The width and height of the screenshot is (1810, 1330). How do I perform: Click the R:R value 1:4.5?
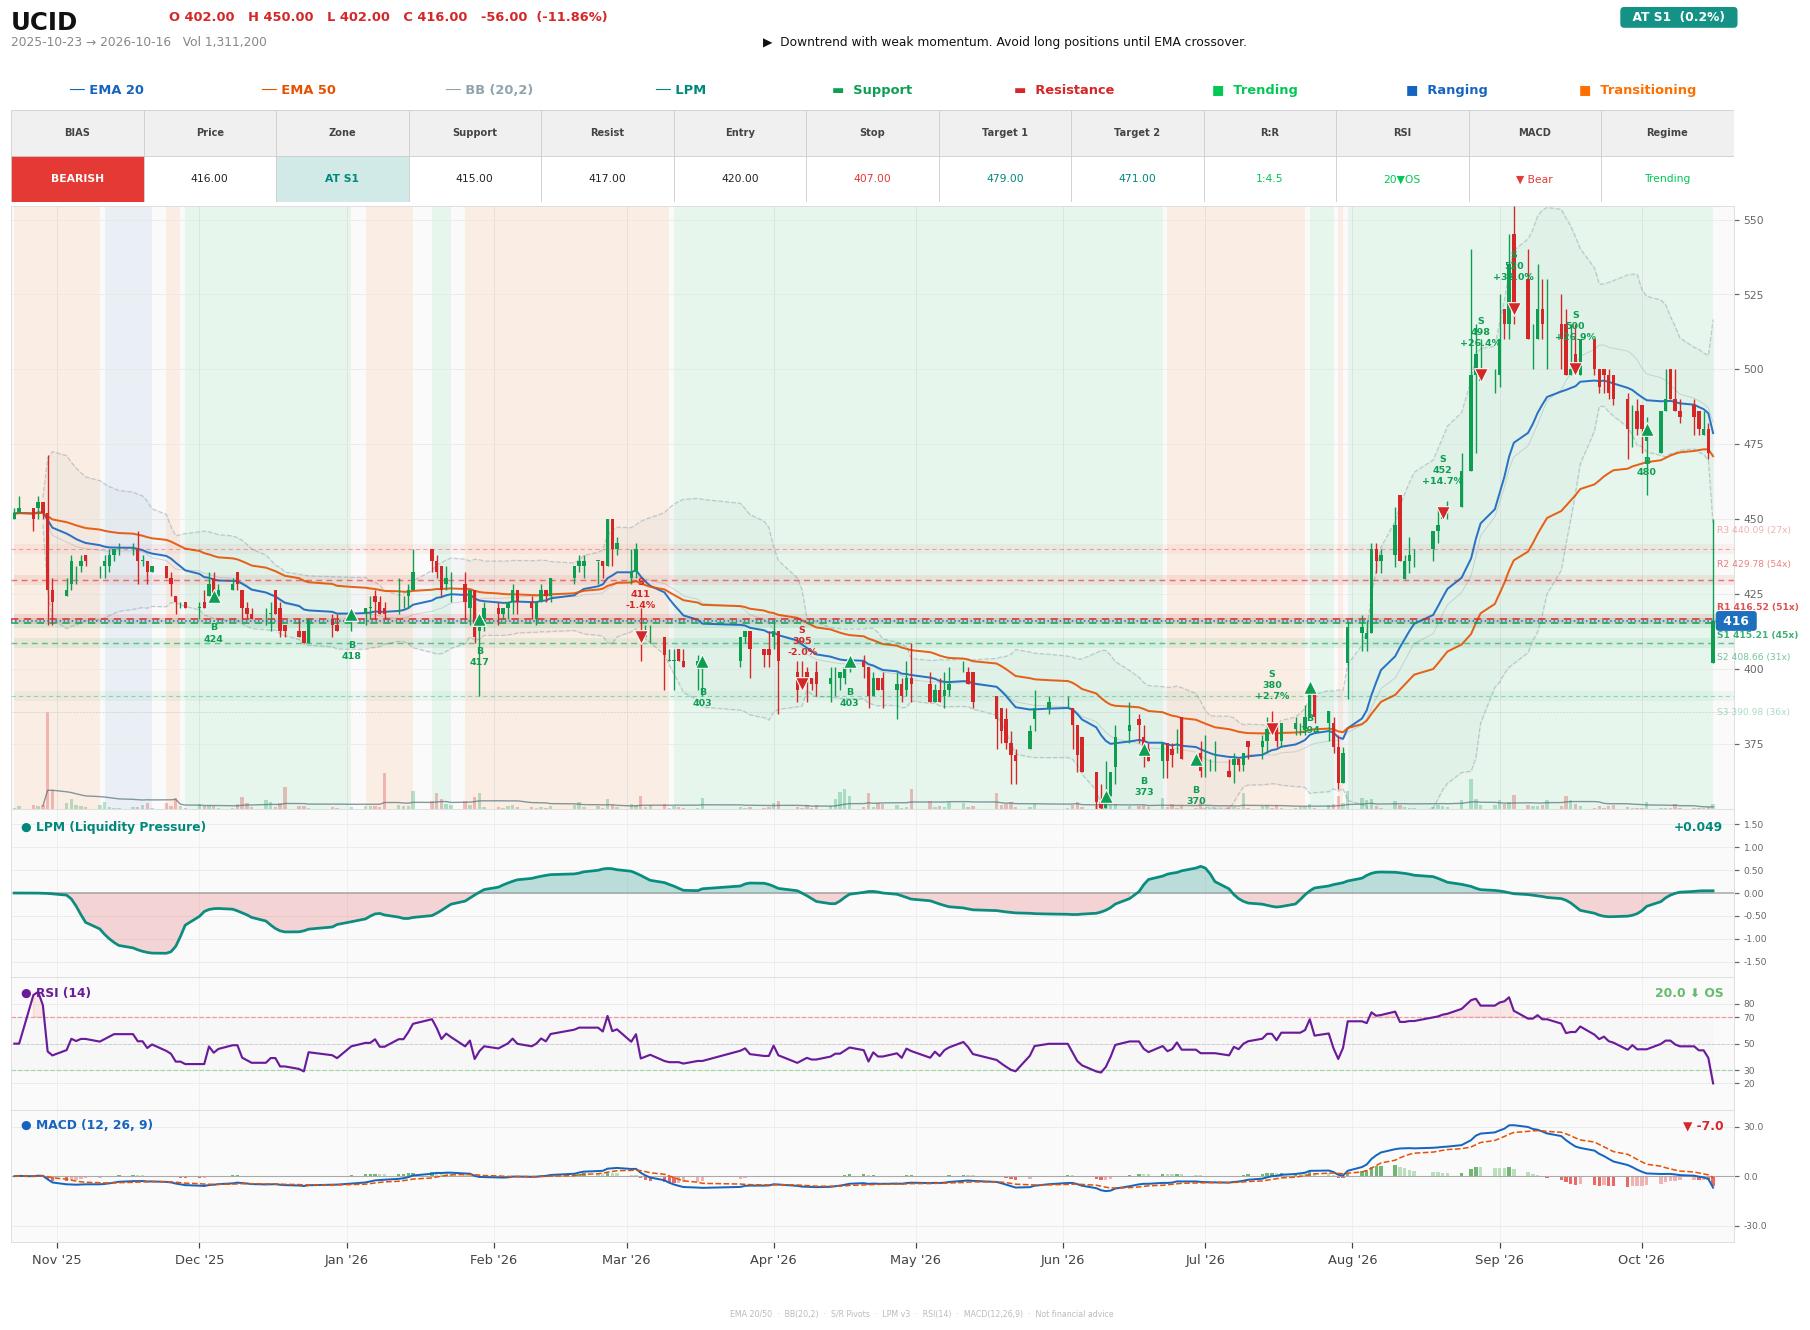tap(1269, 179)
